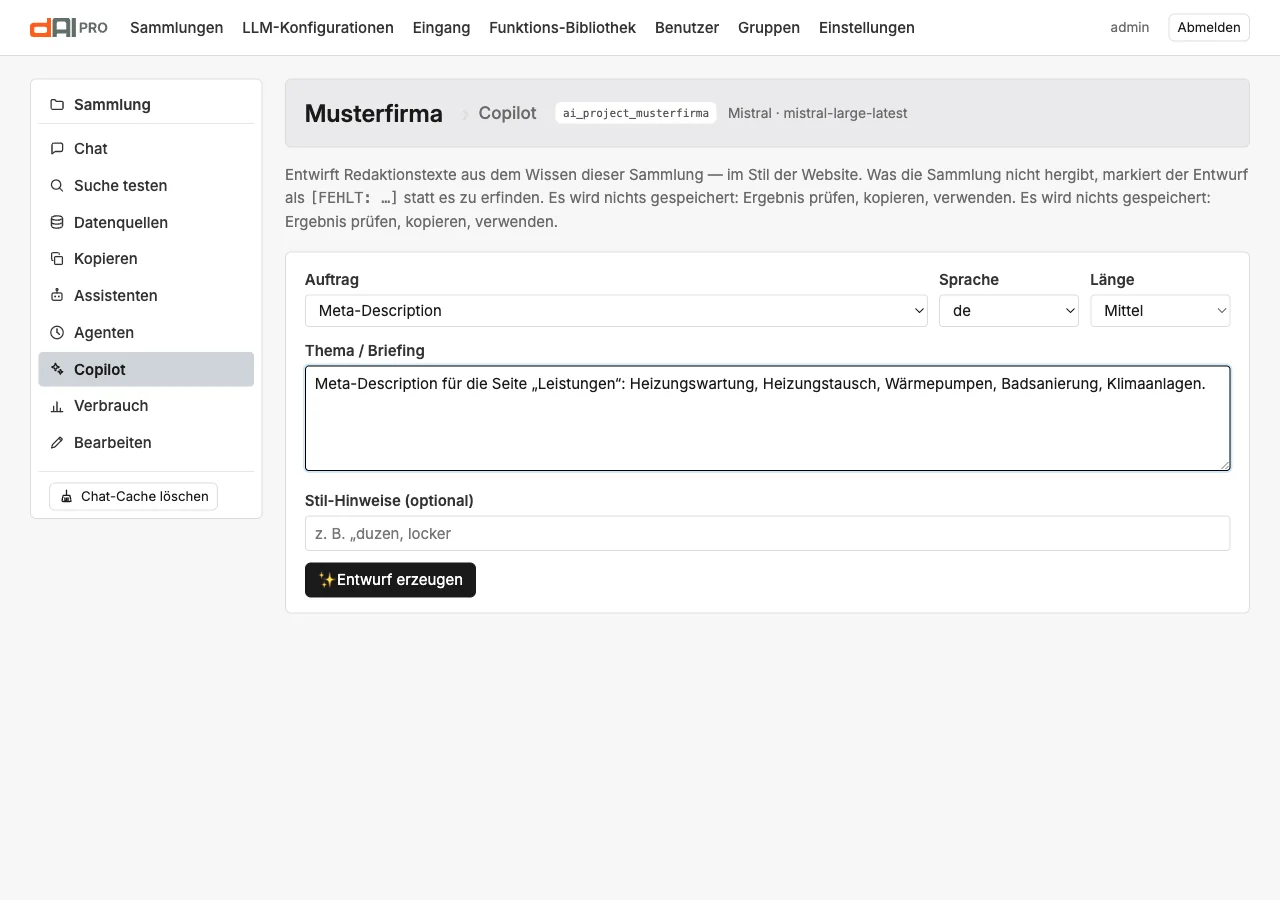Click the sparkle icon beside Copilot
The width and height of the screenshot is (1280, 900).
click(x=57, y=370)
